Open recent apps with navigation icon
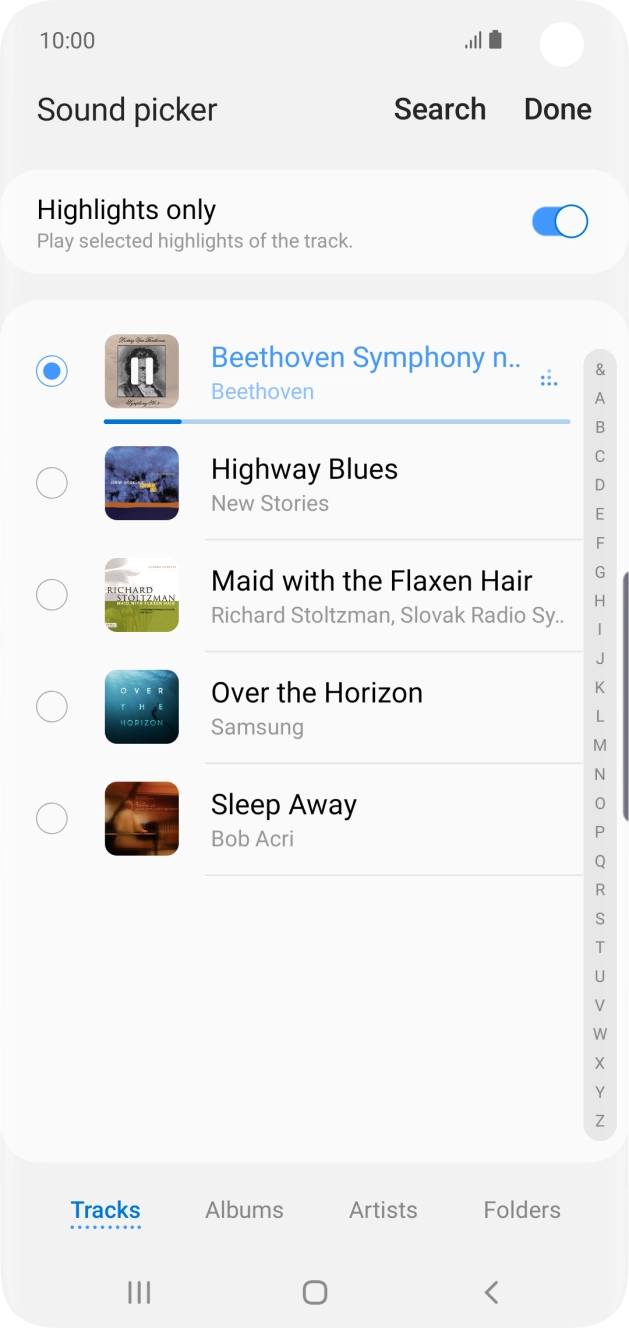This screenshot has width=629, height=1328. pyautogui.click(x=139, y=1292)
